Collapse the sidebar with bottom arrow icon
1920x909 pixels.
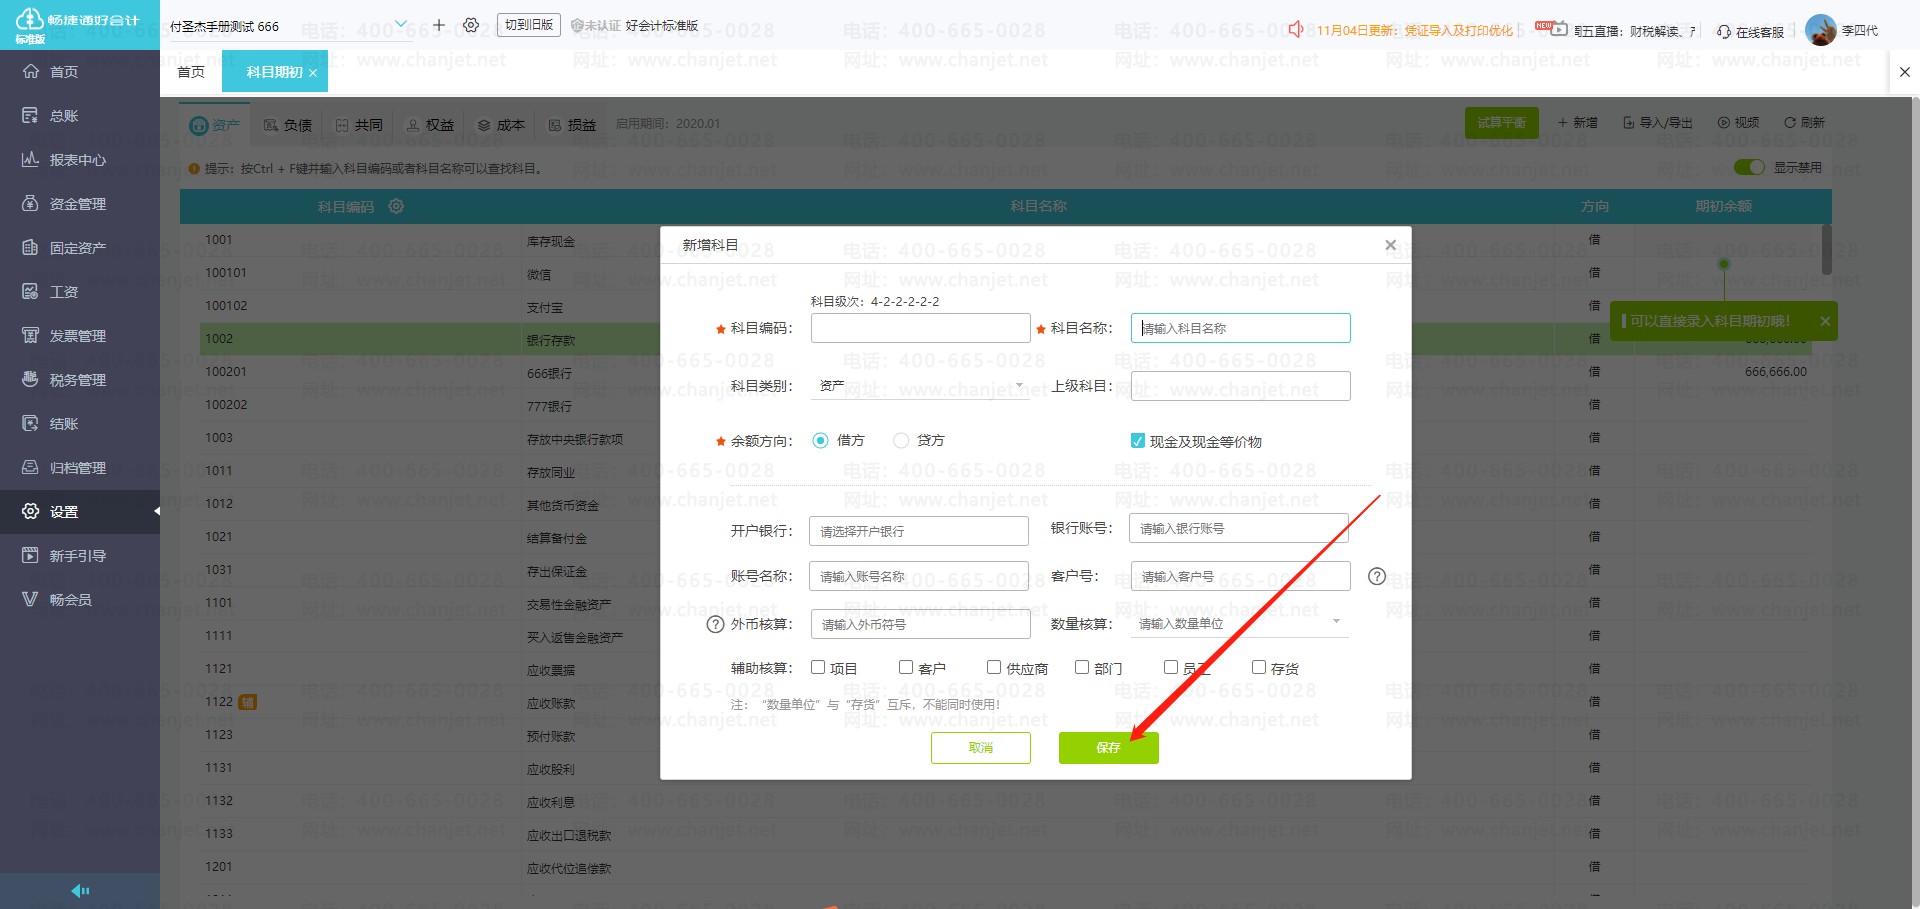[80, 890]
